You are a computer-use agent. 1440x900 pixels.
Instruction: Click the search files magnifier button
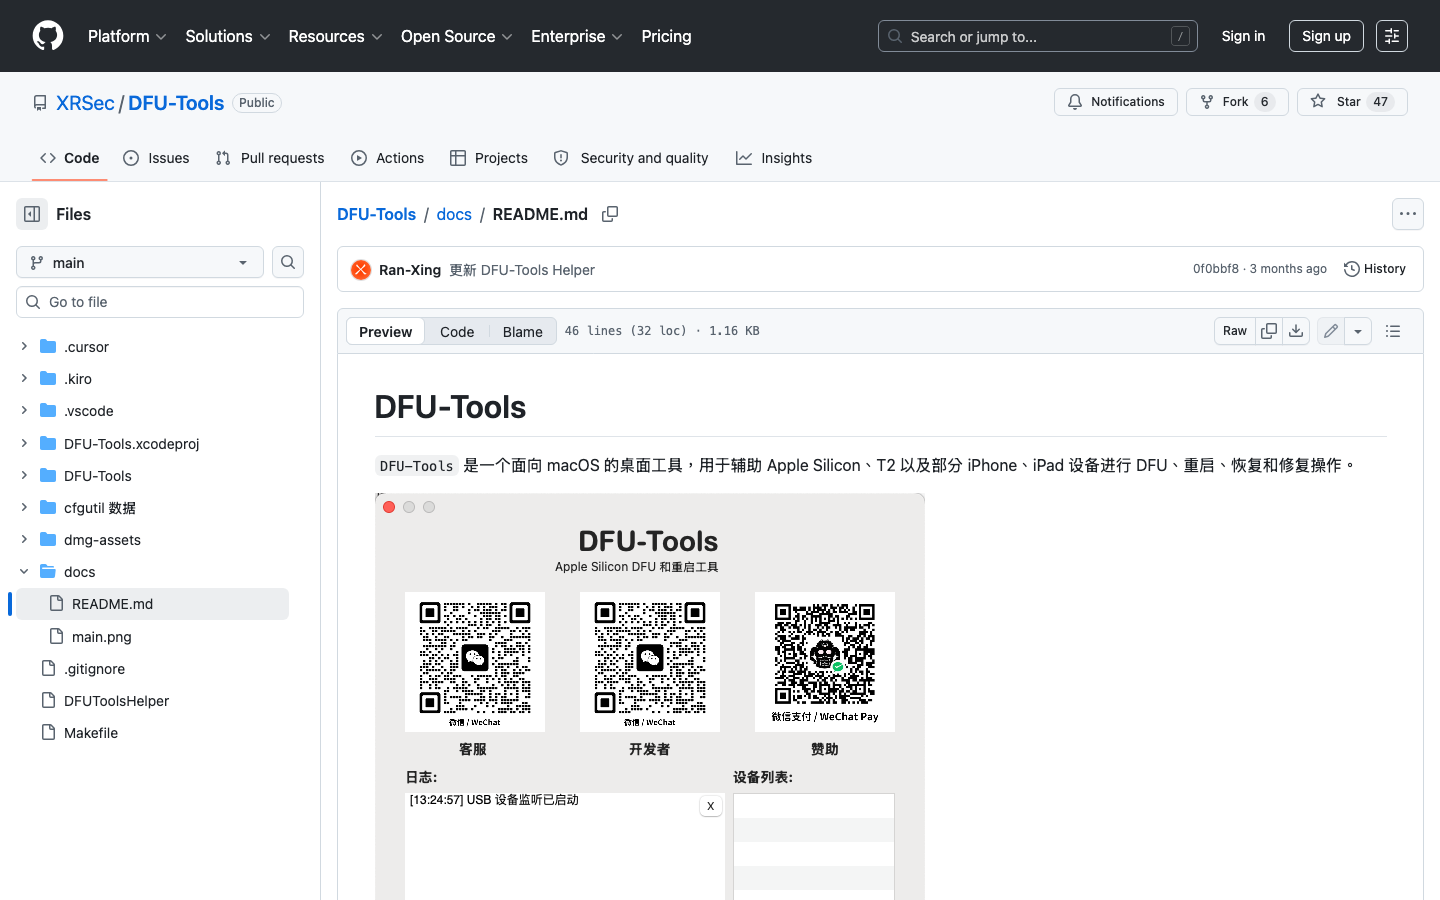tap(288, 262)
